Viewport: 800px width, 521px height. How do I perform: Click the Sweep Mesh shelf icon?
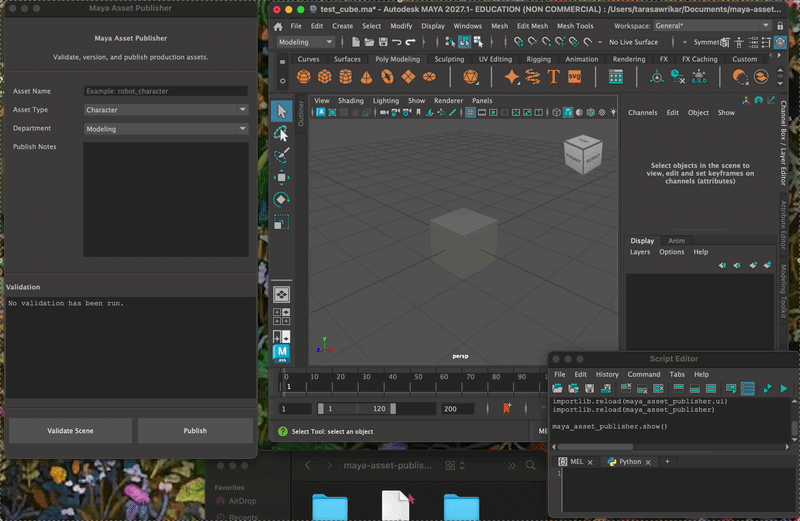pyautogui.click(x=533, y=77)
